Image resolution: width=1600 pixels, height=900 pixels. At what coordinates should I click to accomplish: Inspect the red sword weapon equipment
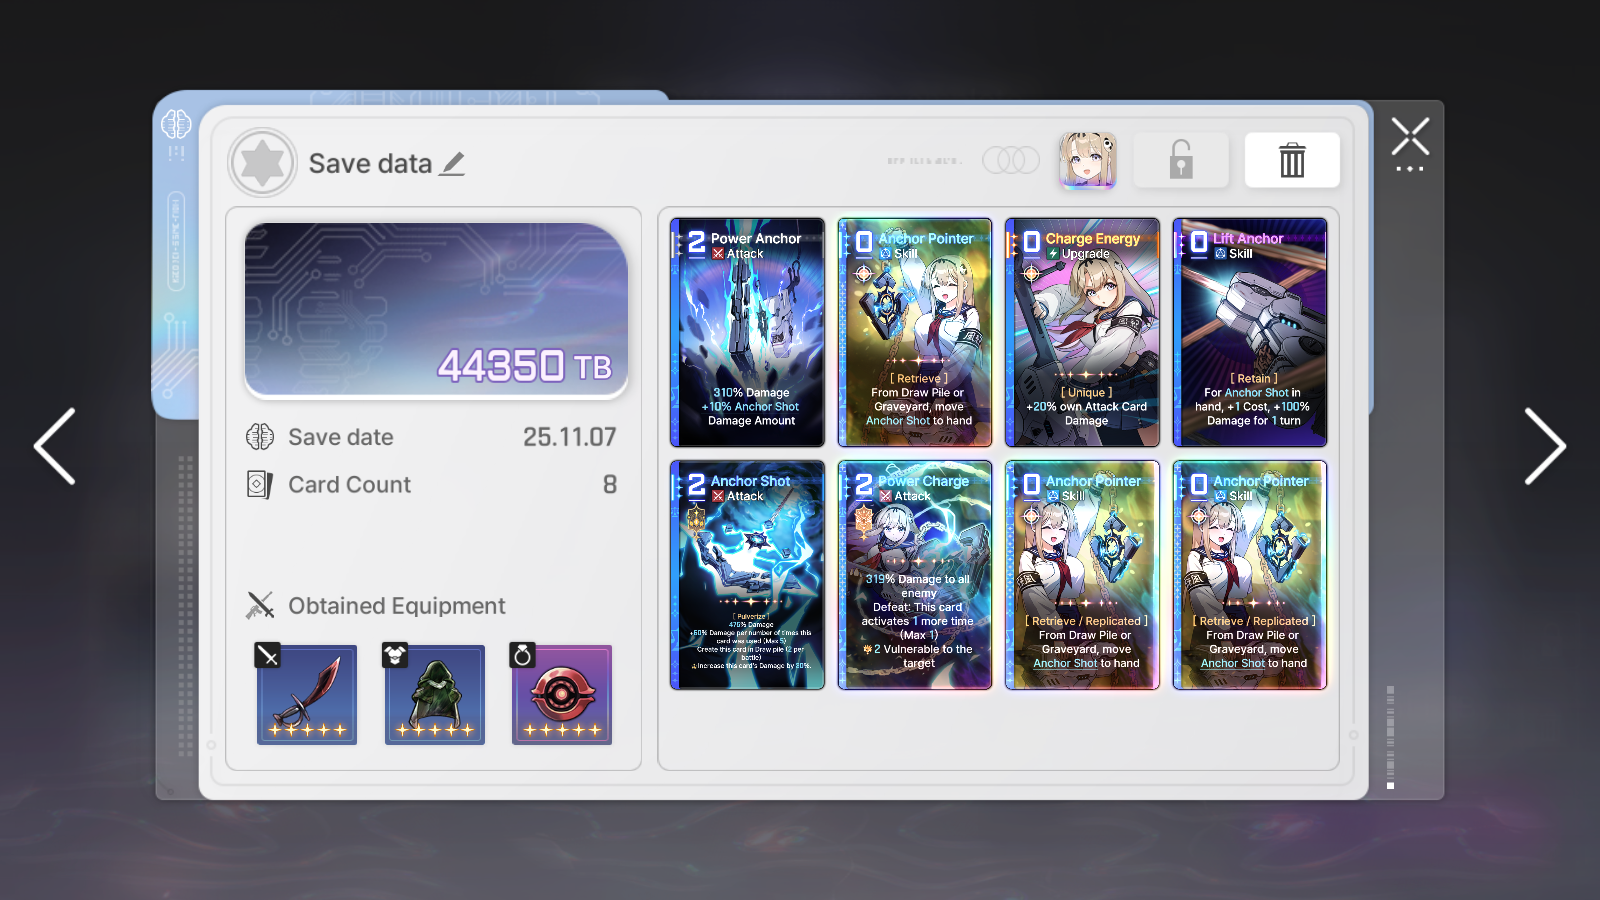click(307, 694)
